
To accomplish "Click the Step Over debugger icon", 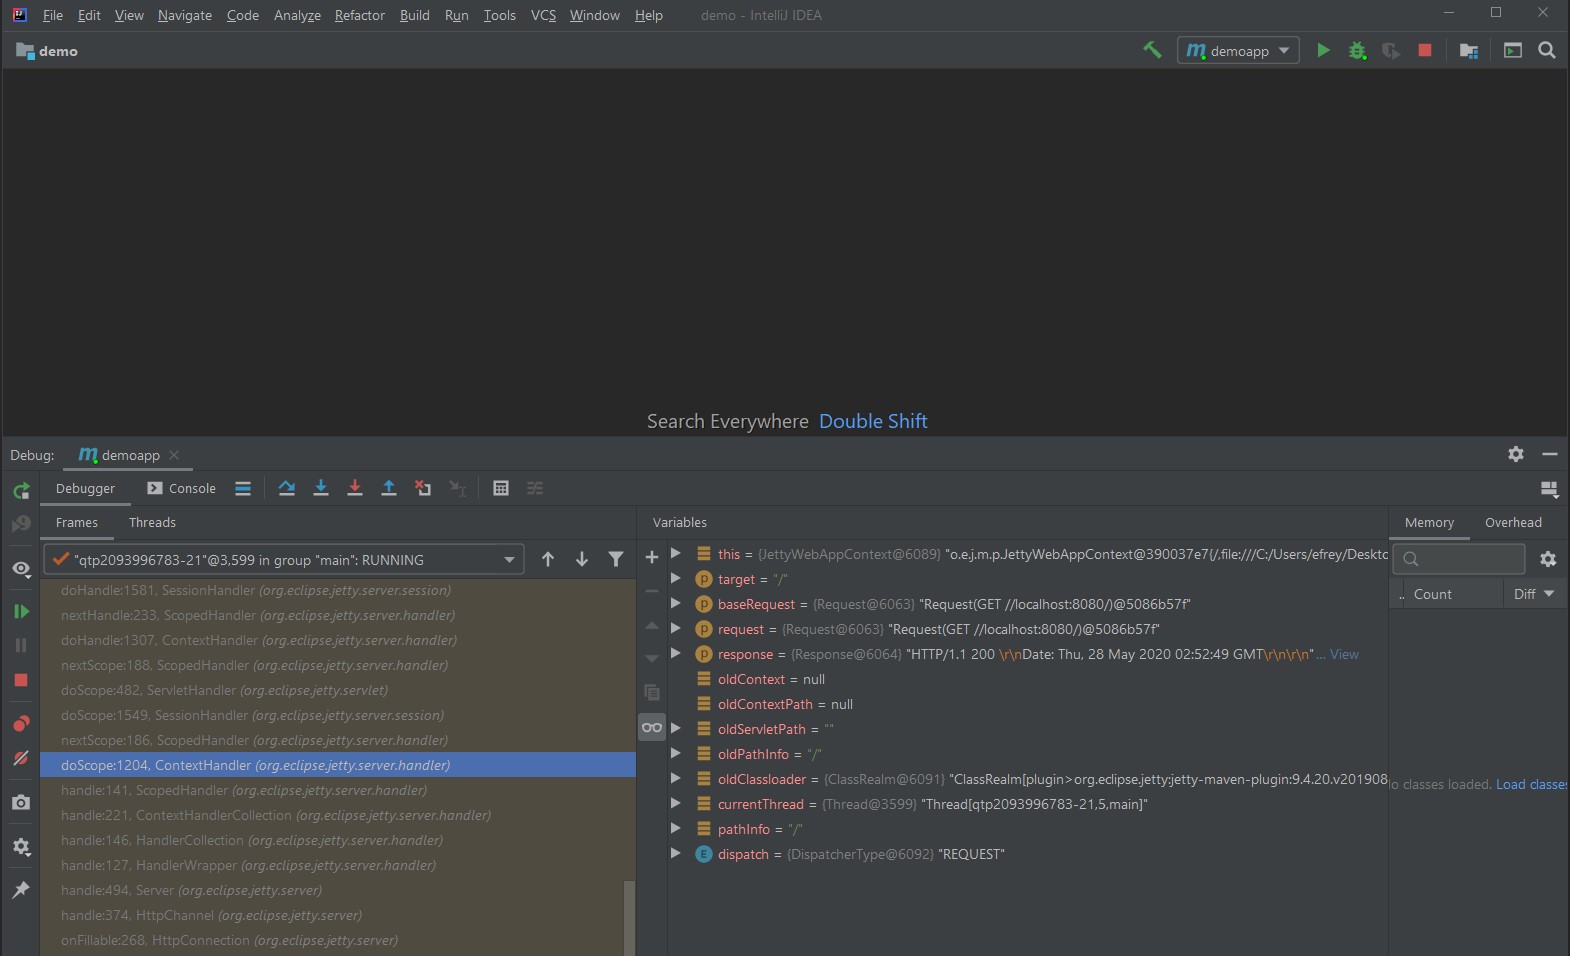I will point(287,488).
